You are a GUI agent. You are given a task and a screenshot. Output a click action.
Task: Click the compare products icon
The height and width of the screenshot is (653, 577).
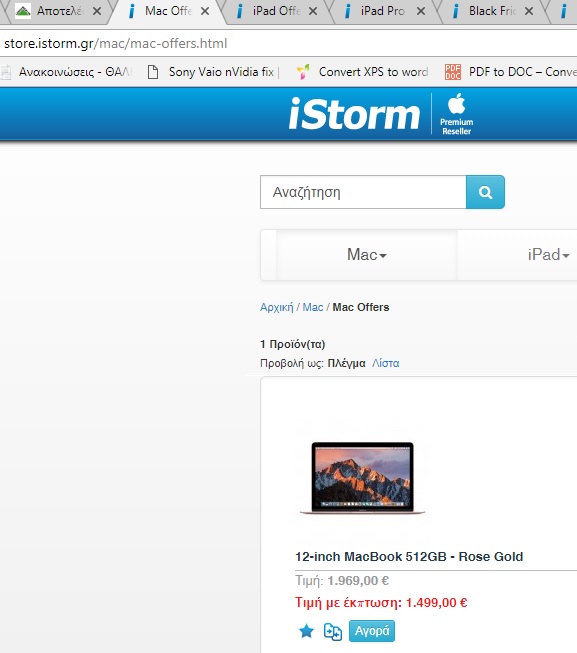pyautogui.click(x=333, y=631)
